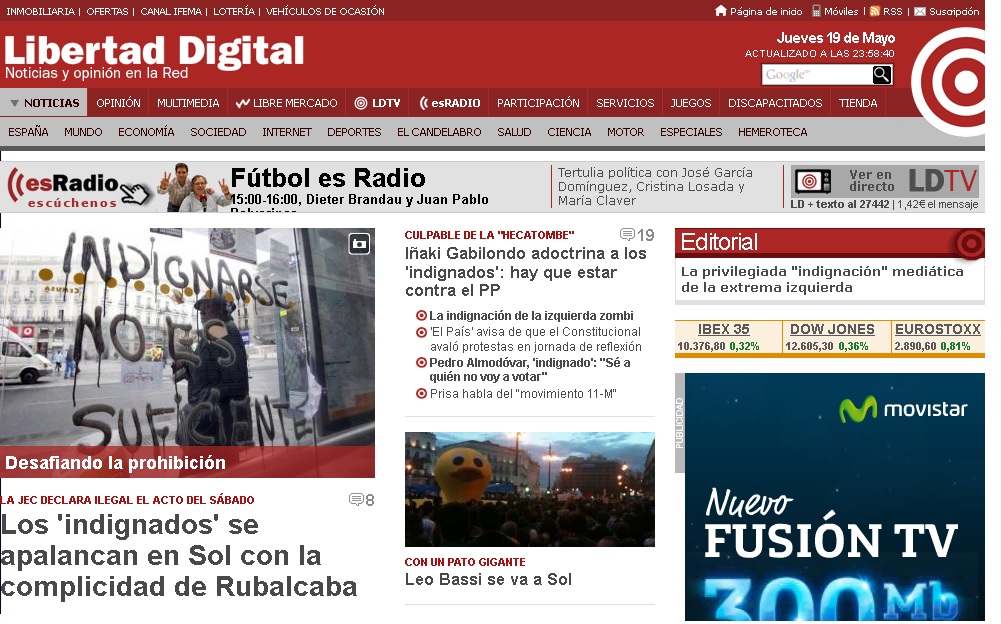The image size is (1001, 624).
Task: Read the Iñaki Gabilondo headline article
Action: coord(525,271)
